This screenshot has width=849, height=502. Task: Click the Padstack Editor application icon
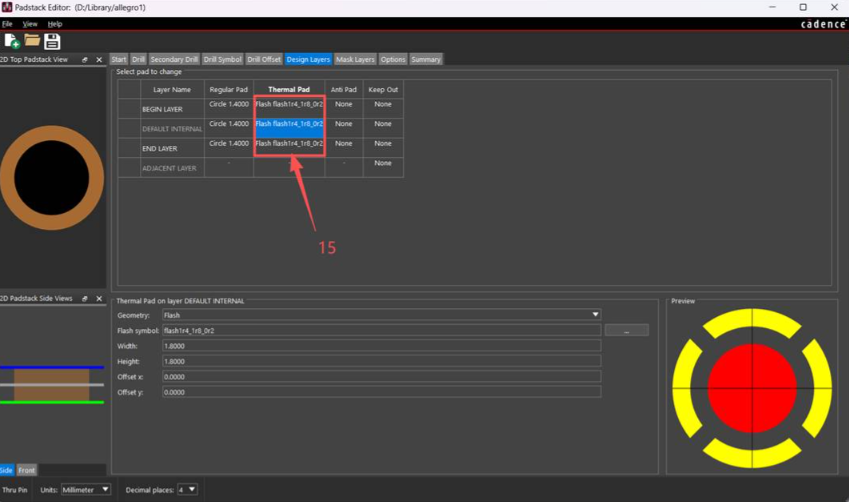pyautogui.click(x=7, y=7)
